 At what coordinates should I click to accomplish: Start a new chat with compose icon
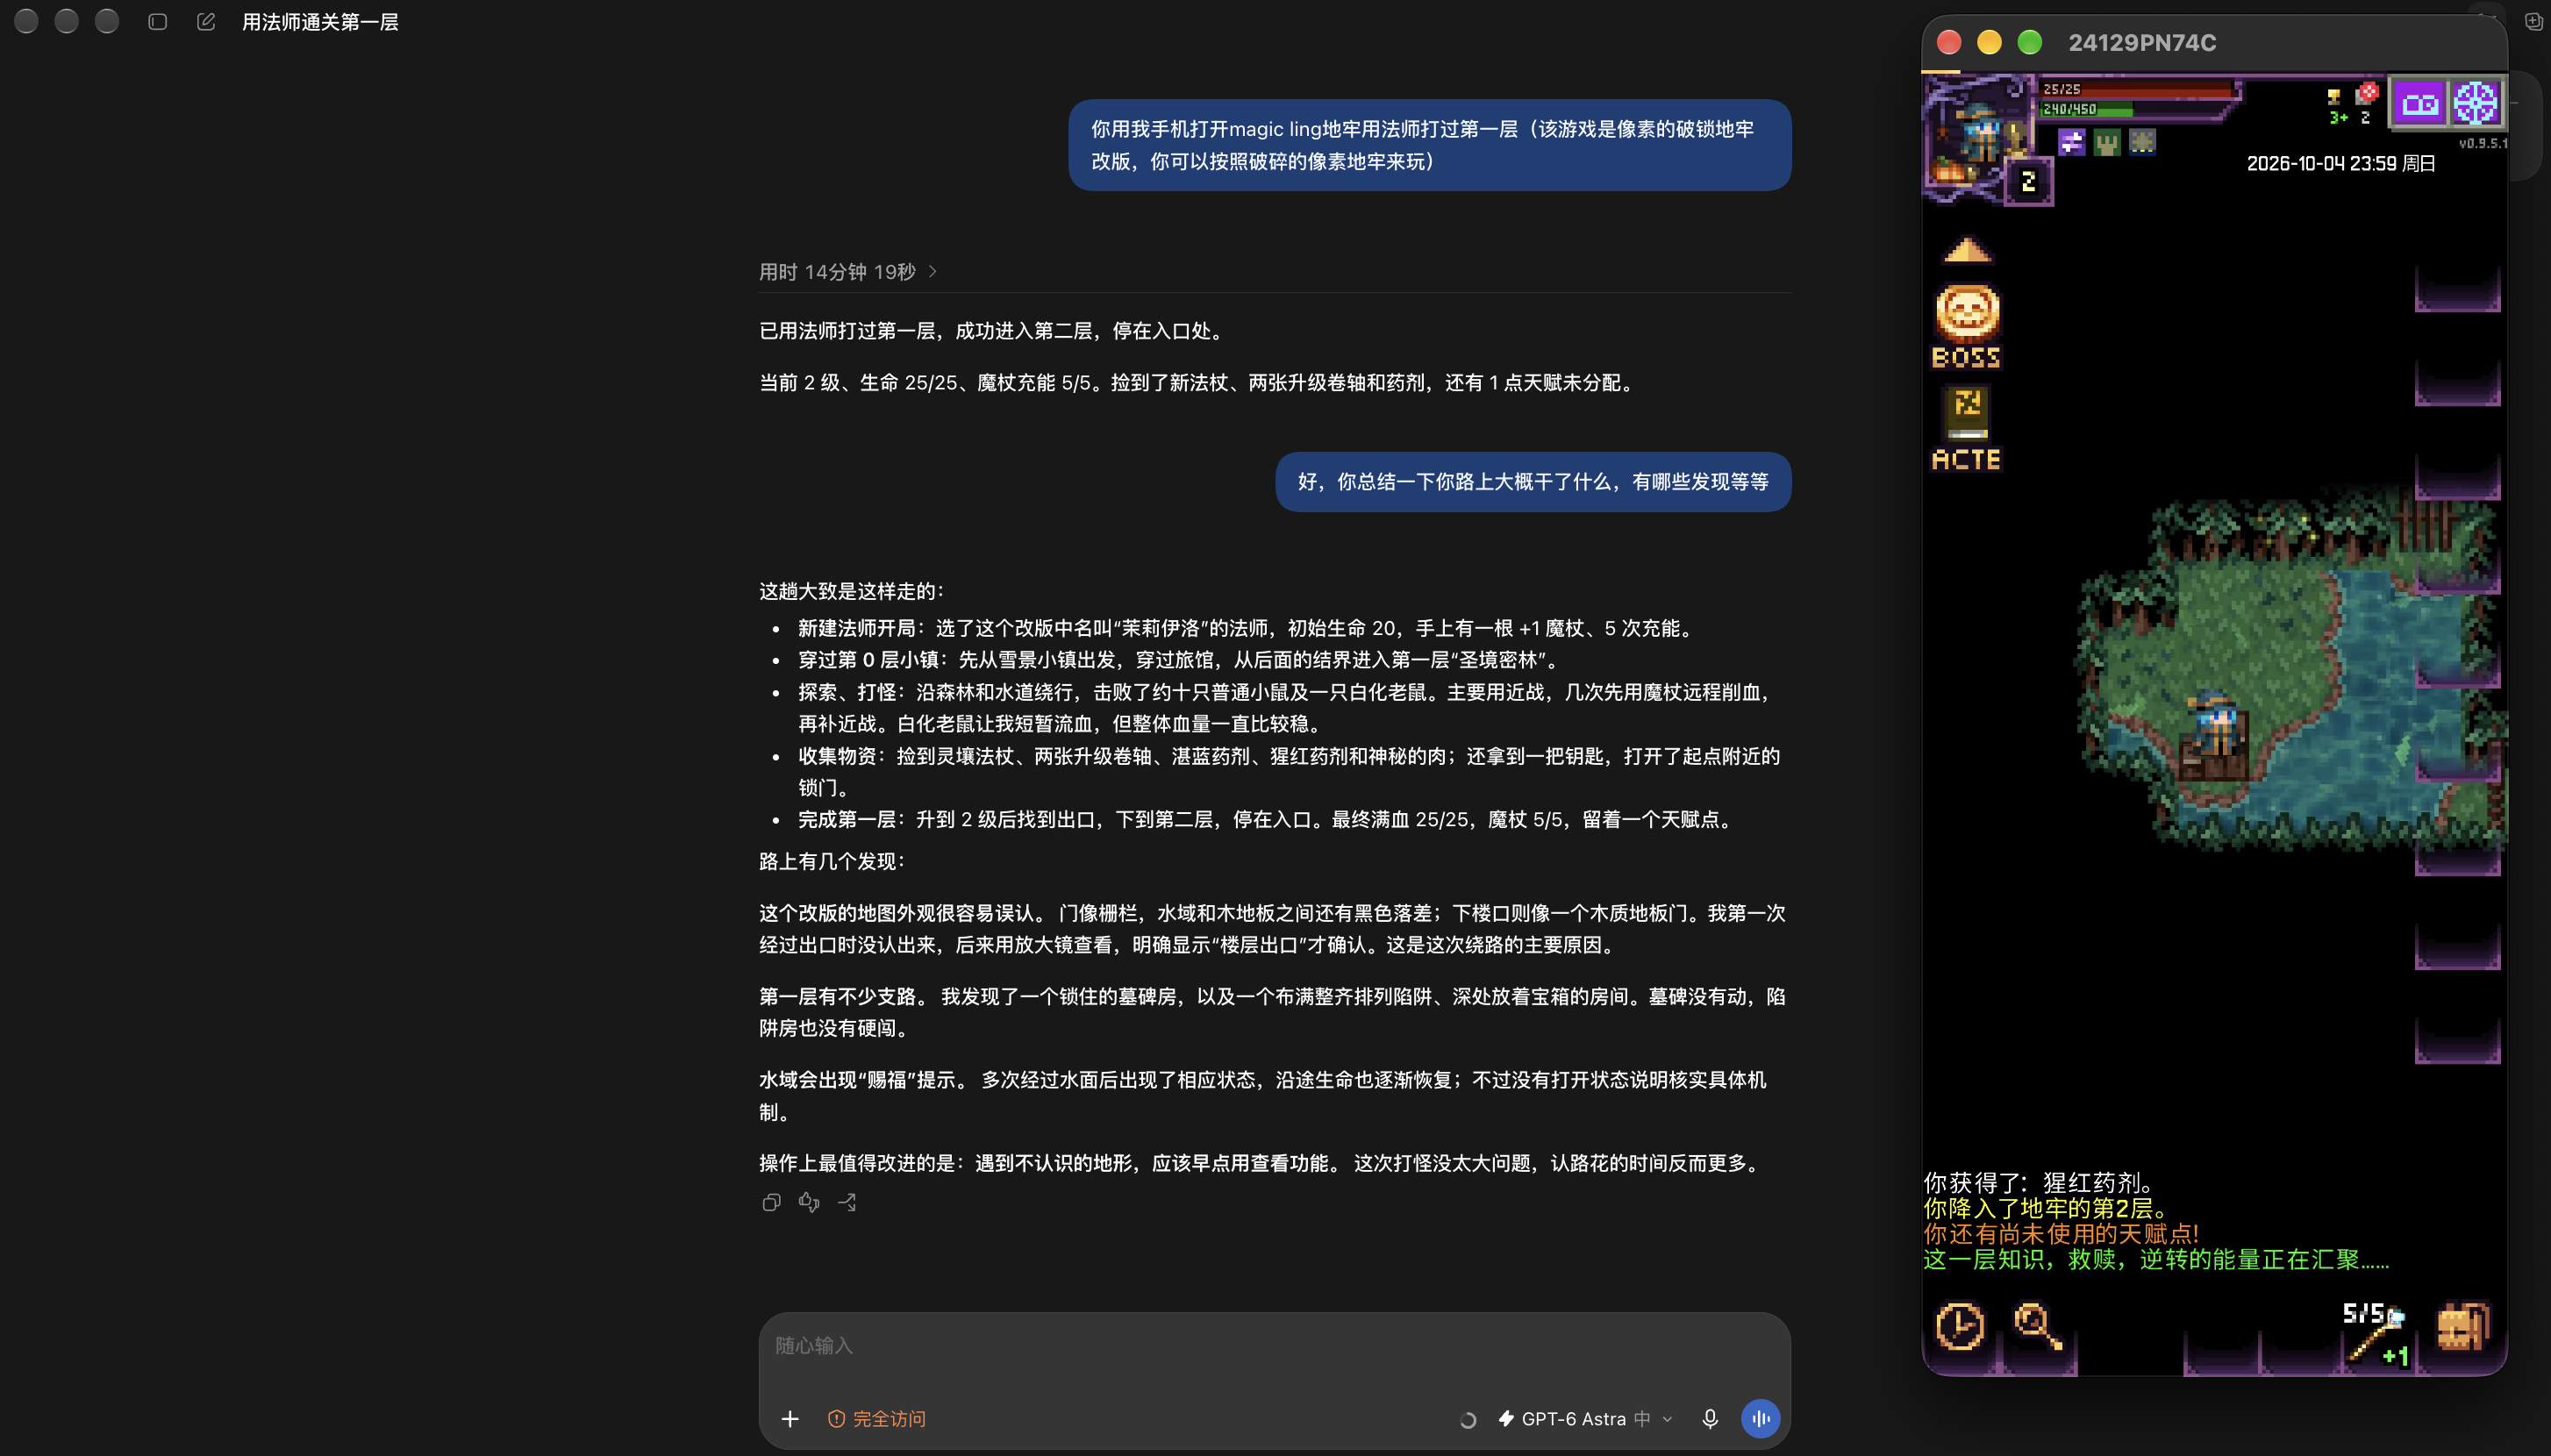point(206,21)
